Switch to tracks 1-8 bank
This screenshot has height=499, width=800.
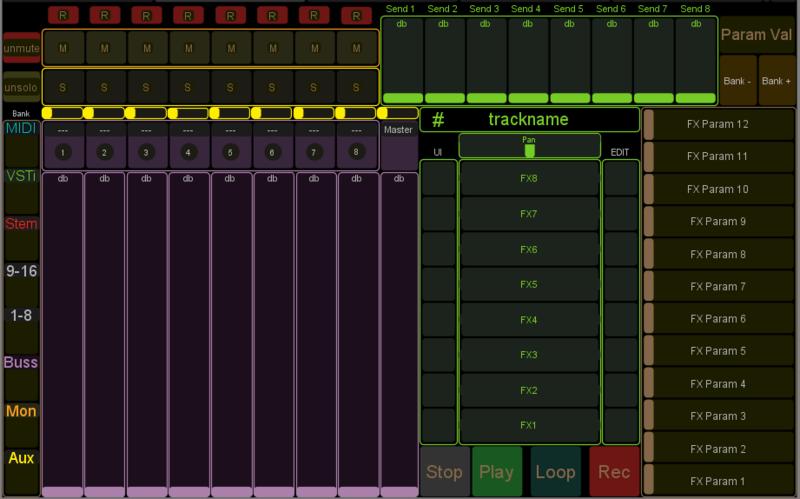pos(21,330)
